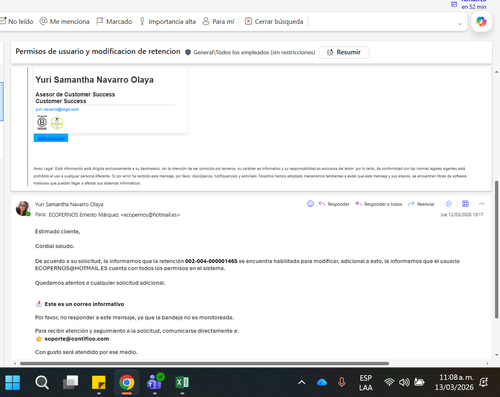This screenshot has width=500, height=397.
Task: Open the Copilot icon
Action: coord(481,22)
